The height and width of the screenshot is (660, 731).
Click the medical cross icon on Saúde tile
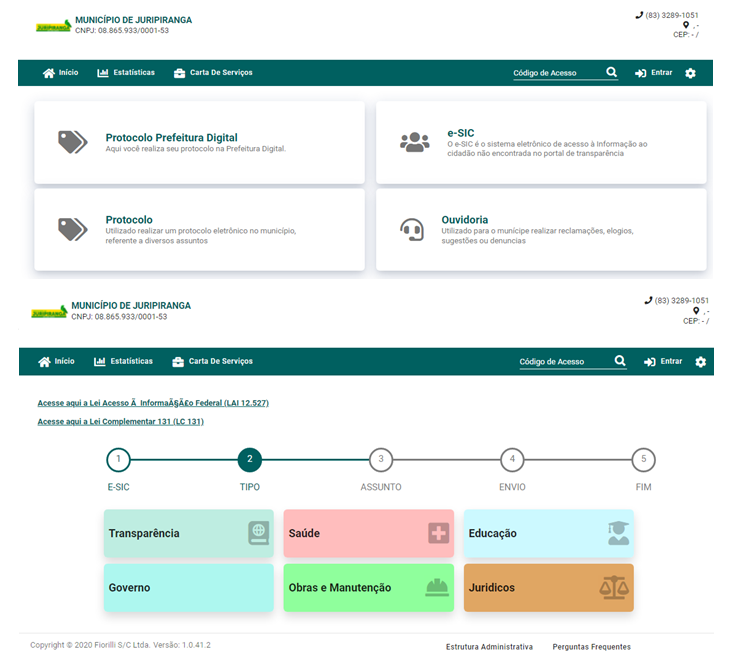point(438,533)
